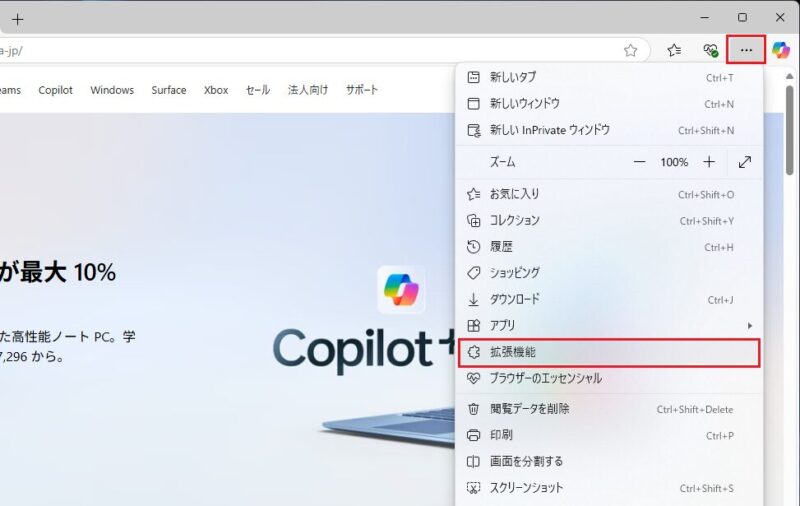Open 新しい InPrivate ウィンドウ
800x506 pixels.
pos(609,130)
